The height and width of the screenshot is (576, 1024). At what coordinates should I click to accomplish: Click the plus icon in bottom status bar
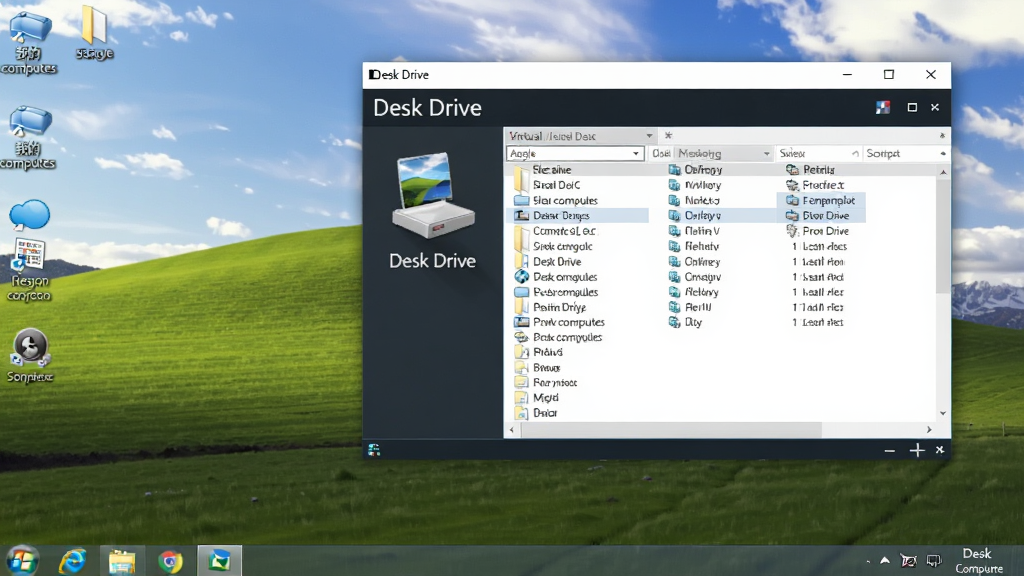tap(917, 450)
